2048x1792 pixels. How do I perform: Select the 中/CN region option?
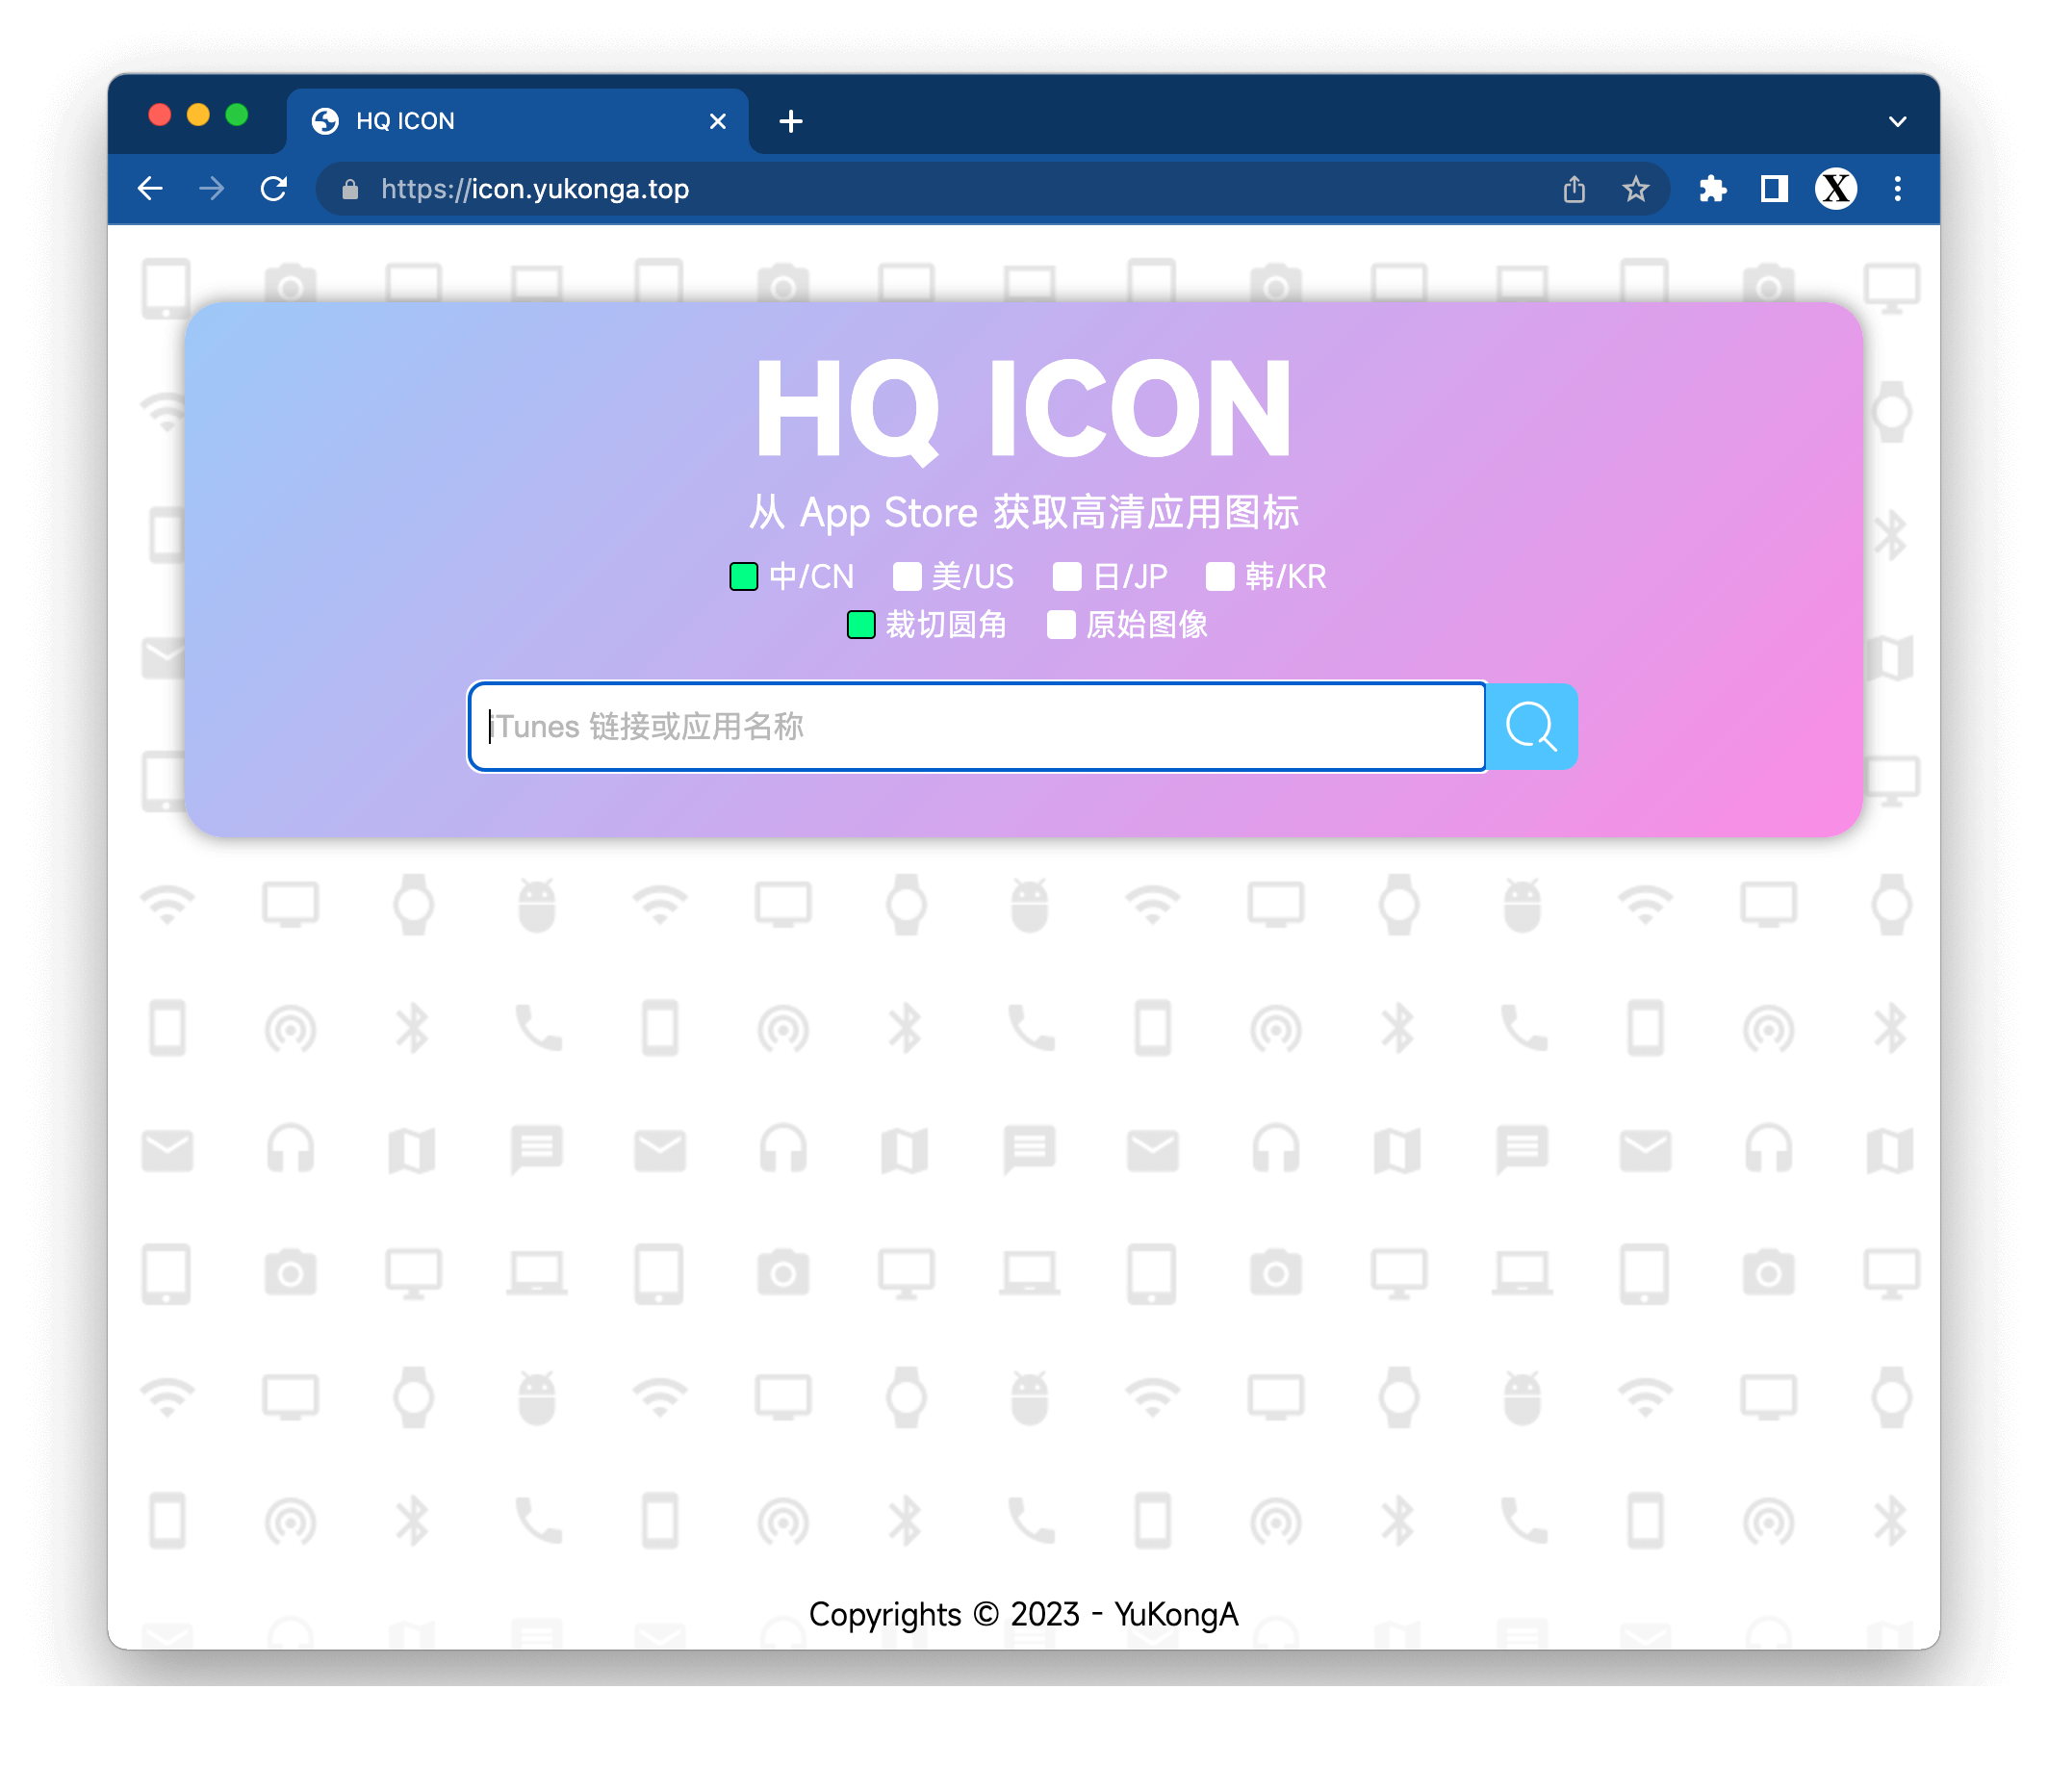pos(744,577)
